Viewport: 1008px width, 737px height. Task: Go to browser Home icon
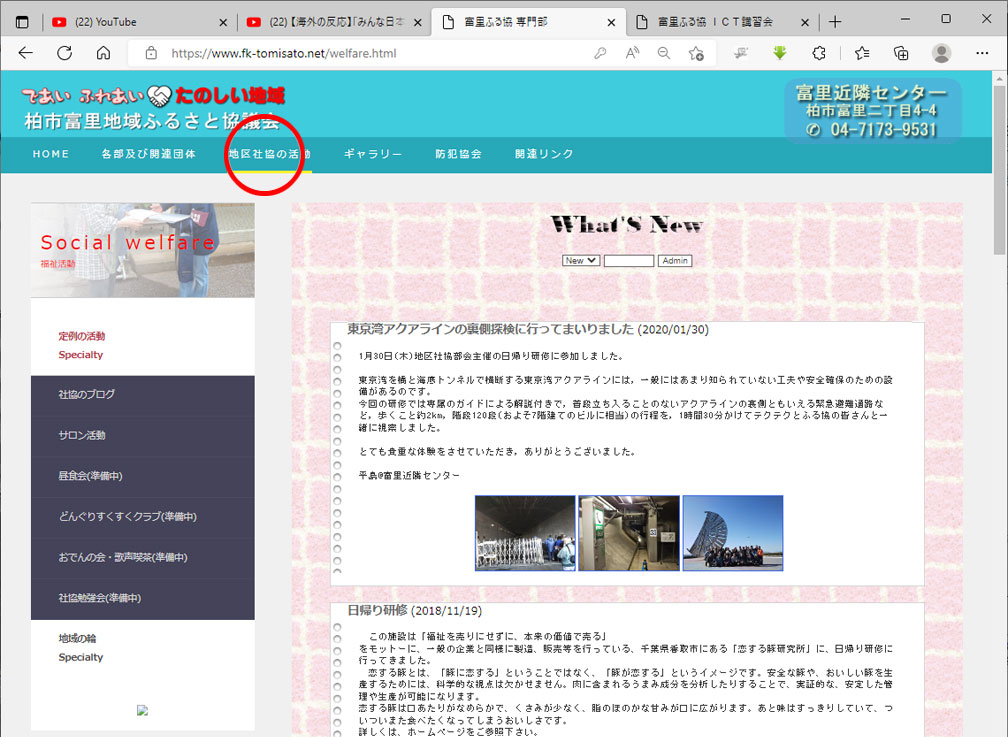pyautogui.click(x=103, y=53)
